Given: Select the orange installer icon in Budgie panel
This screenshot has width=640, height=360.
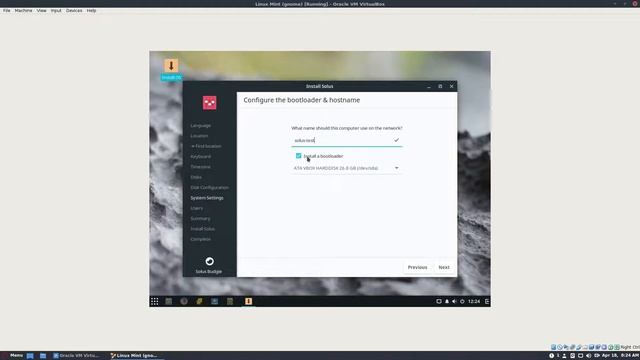Looking at the screenshot, I should click(x=248, y=301).
